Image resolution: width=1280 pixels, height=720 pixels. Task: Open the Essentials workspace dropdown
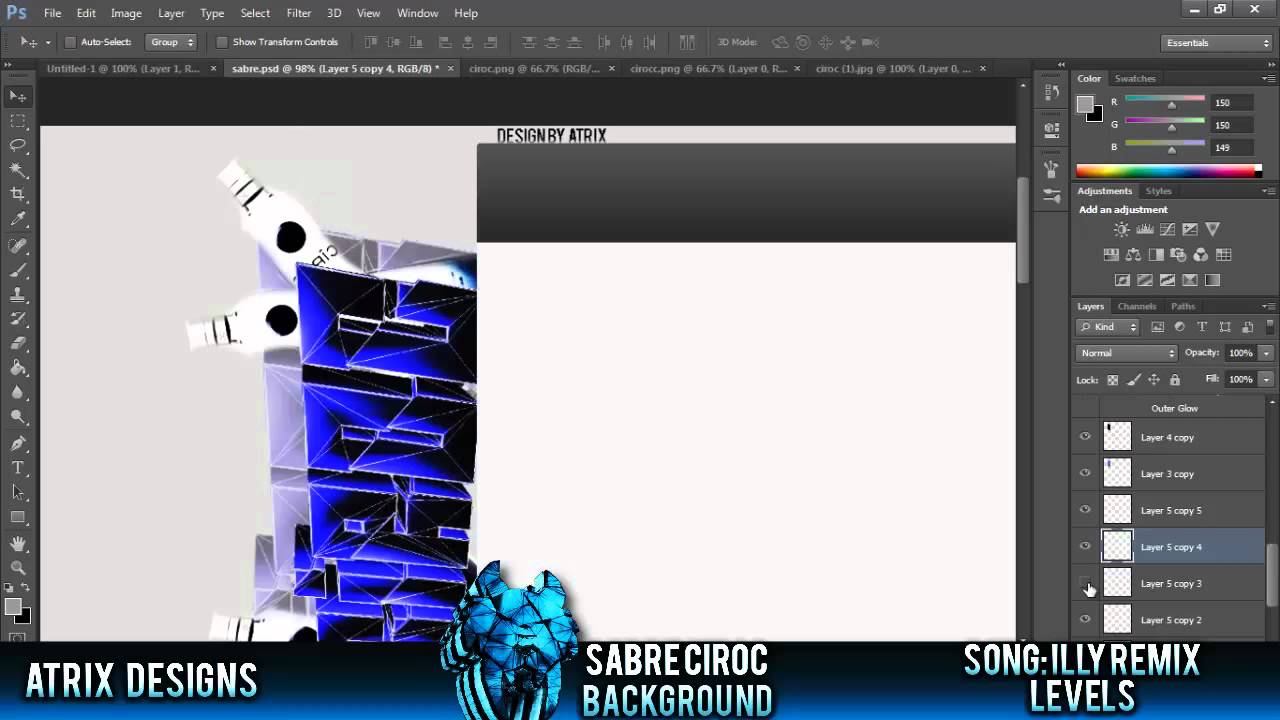[1217, 43]
